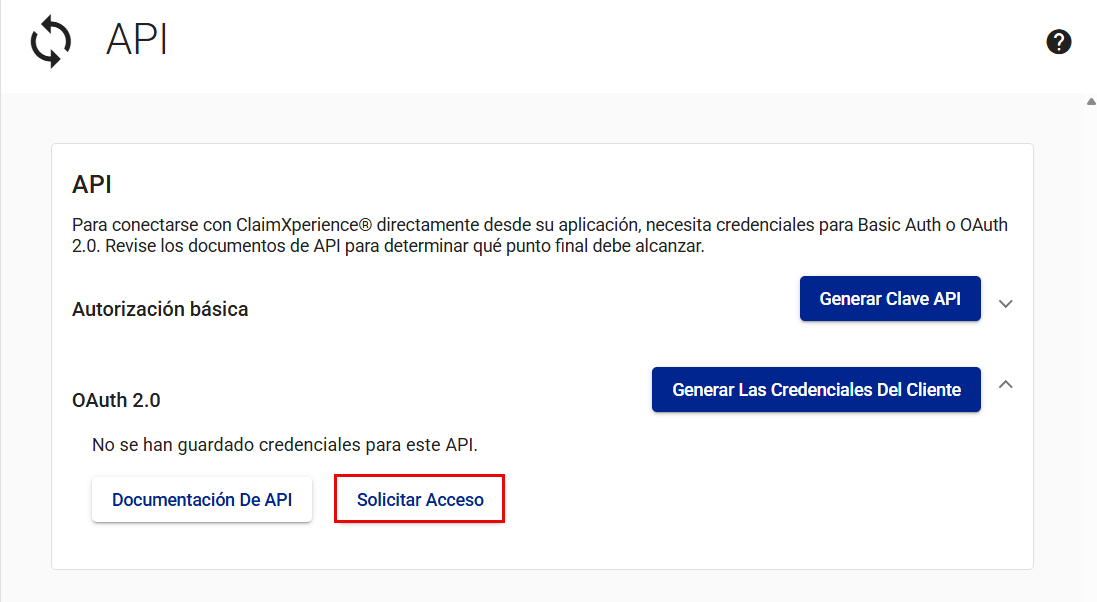The height and width of the screenshot is (602, 1097).
Task: Expand the Autorización básica section chevron
Action: pyautogui.click(x=1005, y=304)
